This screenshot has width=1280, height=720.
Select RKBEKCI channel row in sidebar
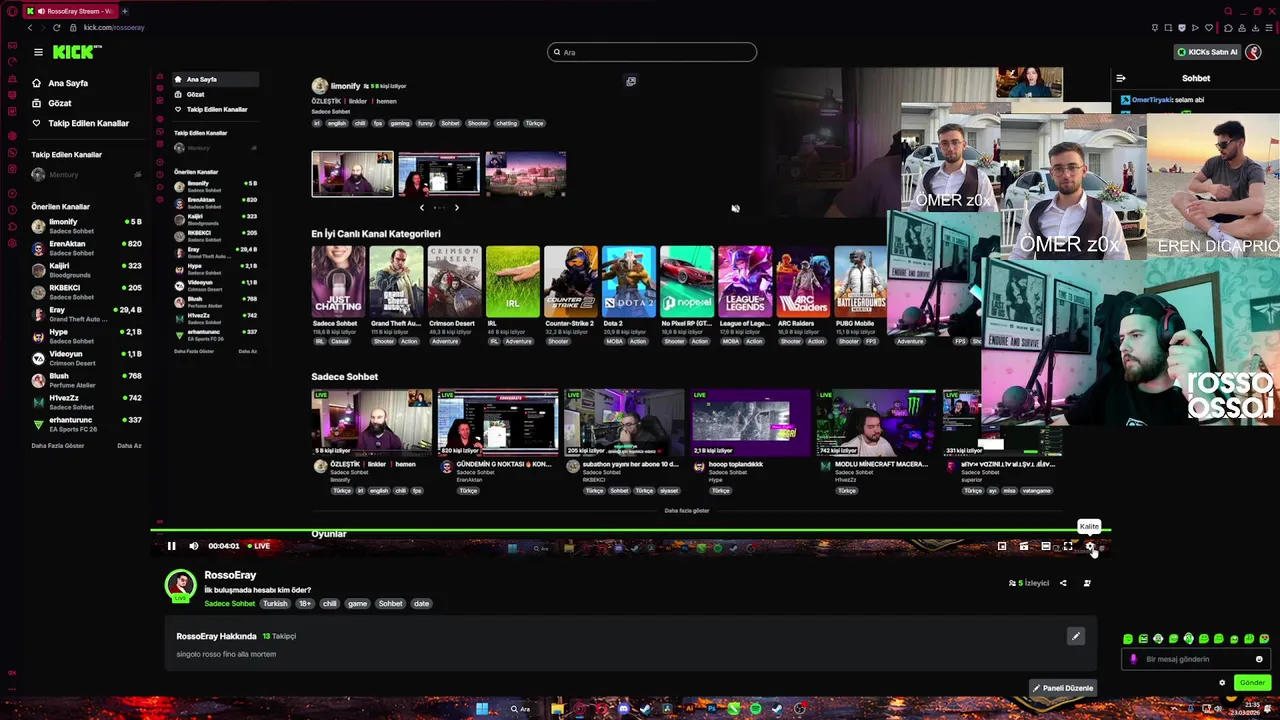click(86, 292)
